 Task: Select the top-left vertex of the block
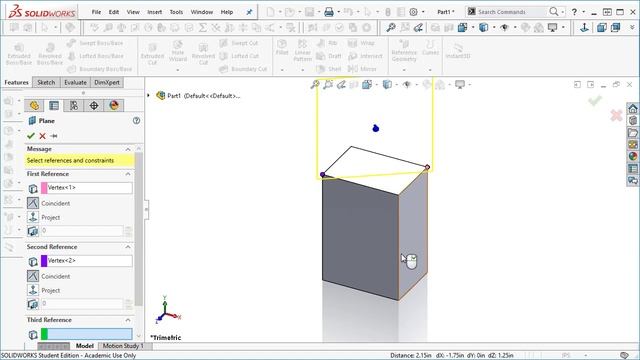(322, 175)
